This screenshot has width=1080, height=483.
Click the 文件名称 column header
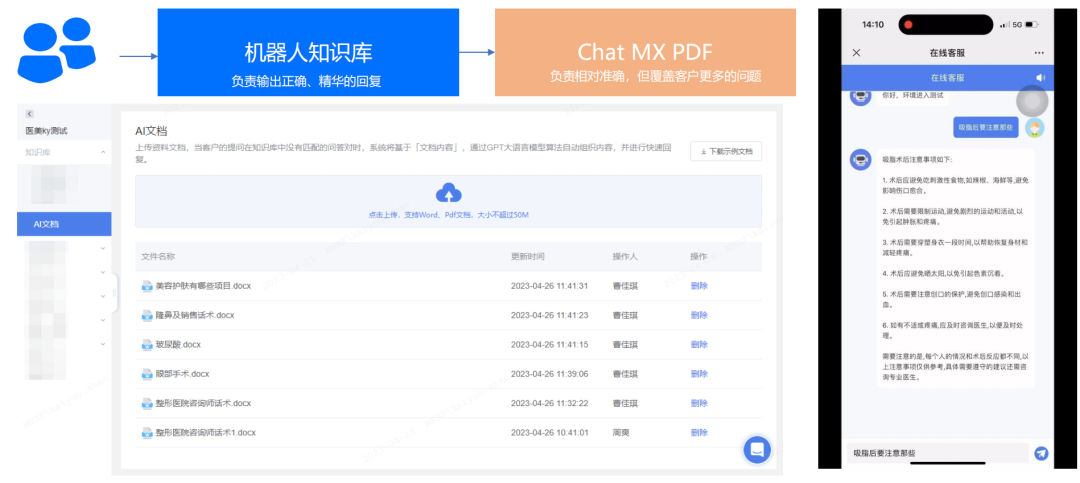pos(158,256)
